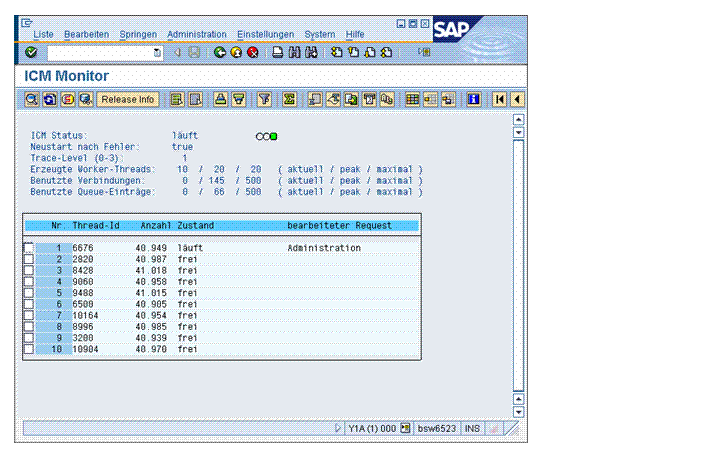Click the Deselect All icon
Viewport: 720px width, 455px height.
(x=196, y=99)
